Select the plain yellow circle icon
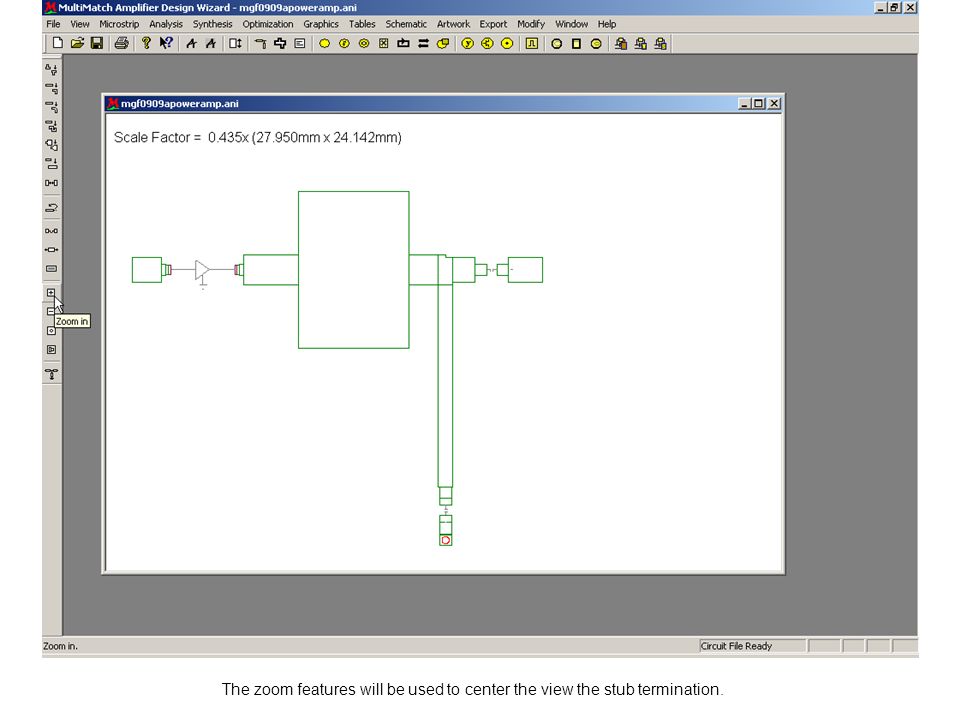This screenshot has height=720, width=960. [324, 43]
